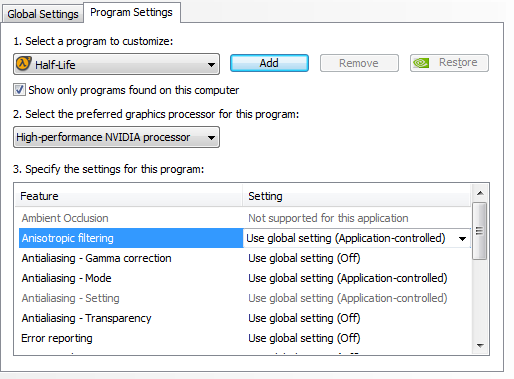Open the Half-Life program dropdown
The height and width of the screenshot is (379, 514).
(x=116, y=64)
